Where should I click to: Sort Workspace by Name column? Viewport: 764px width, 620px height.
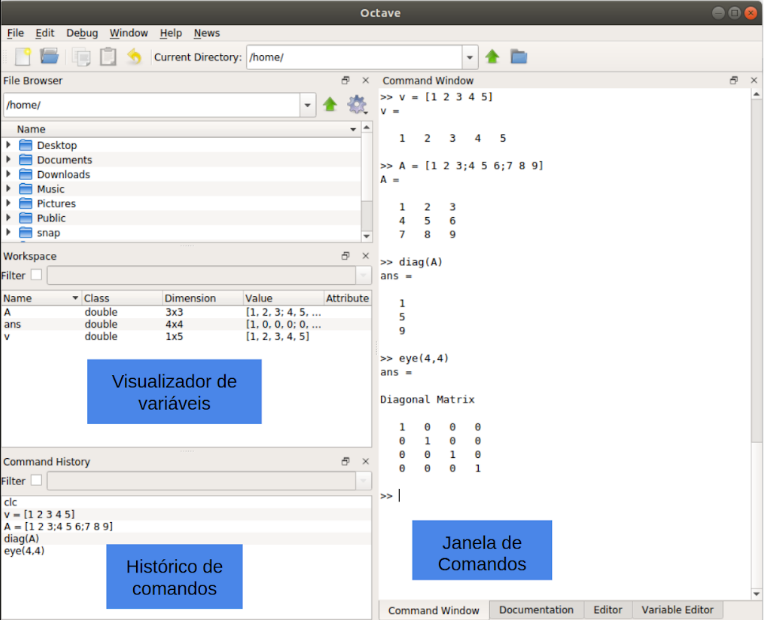(x=41, y=298)
